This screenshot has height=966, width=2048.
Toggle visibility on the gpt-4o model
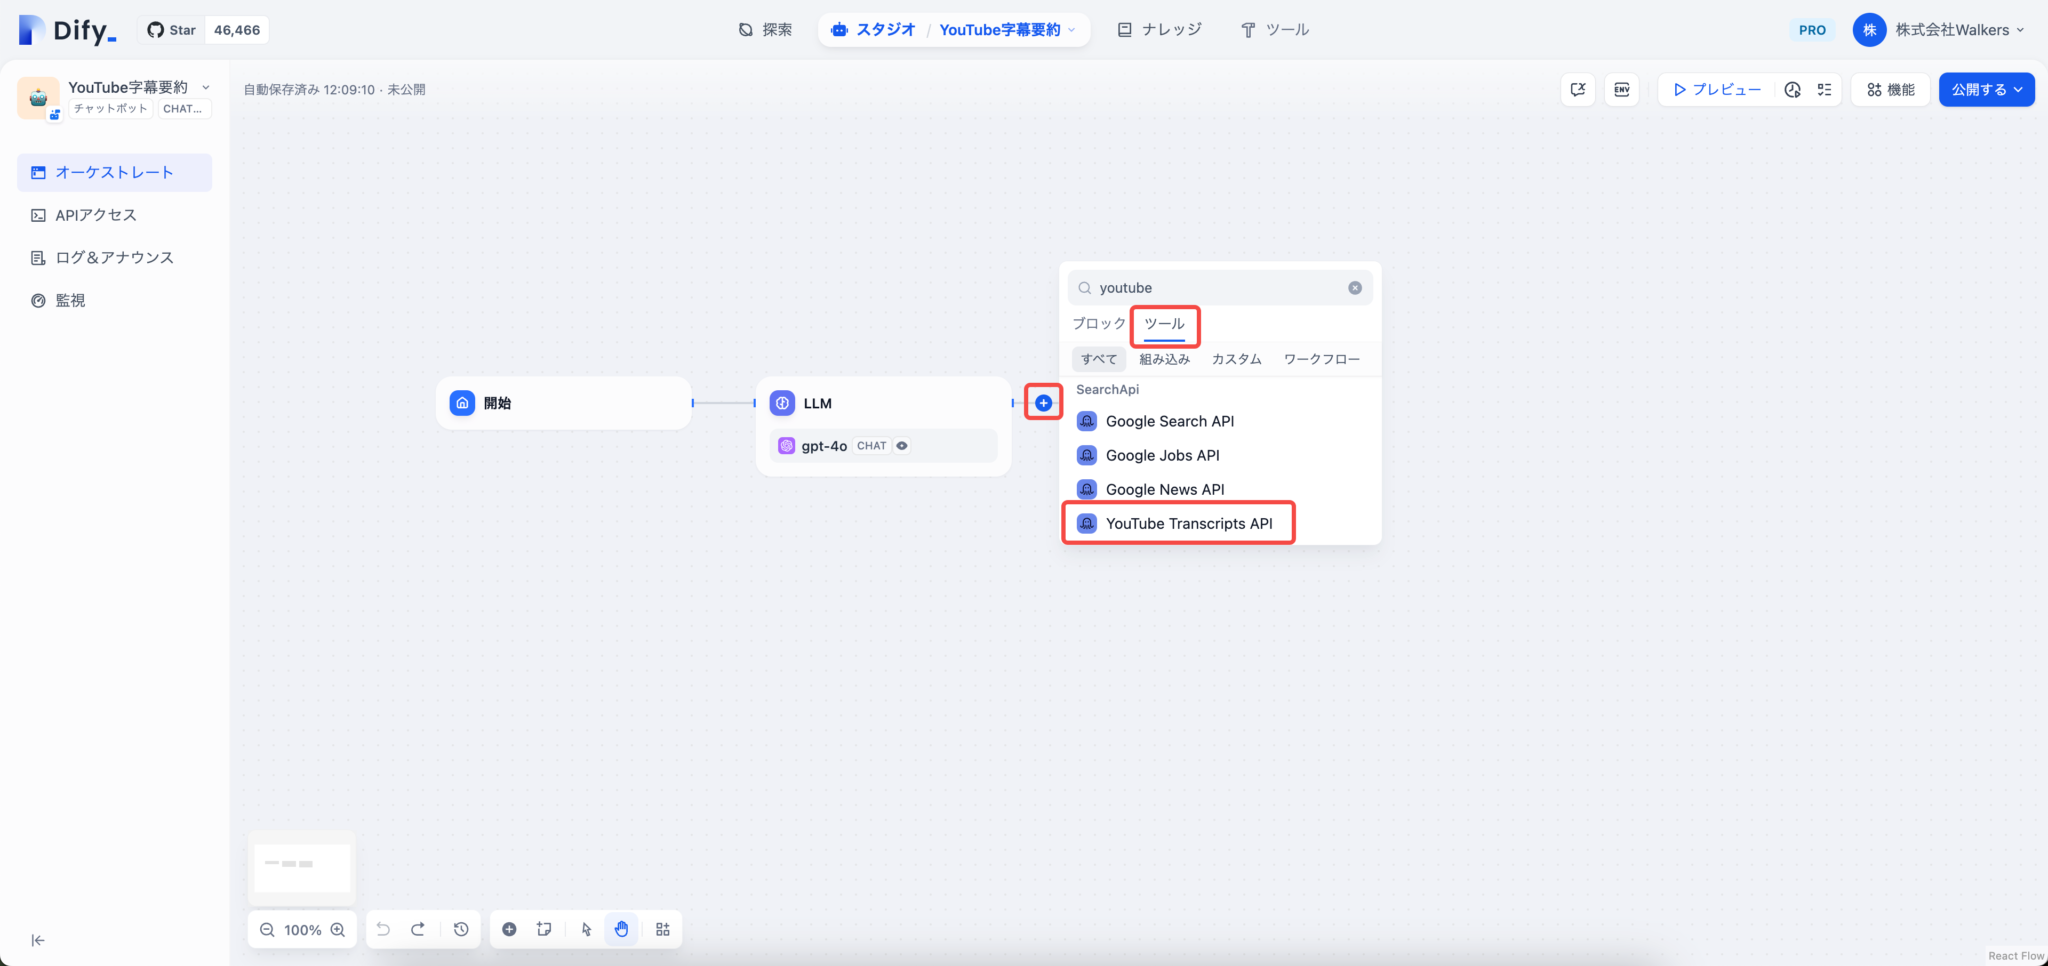pos(902,445)
